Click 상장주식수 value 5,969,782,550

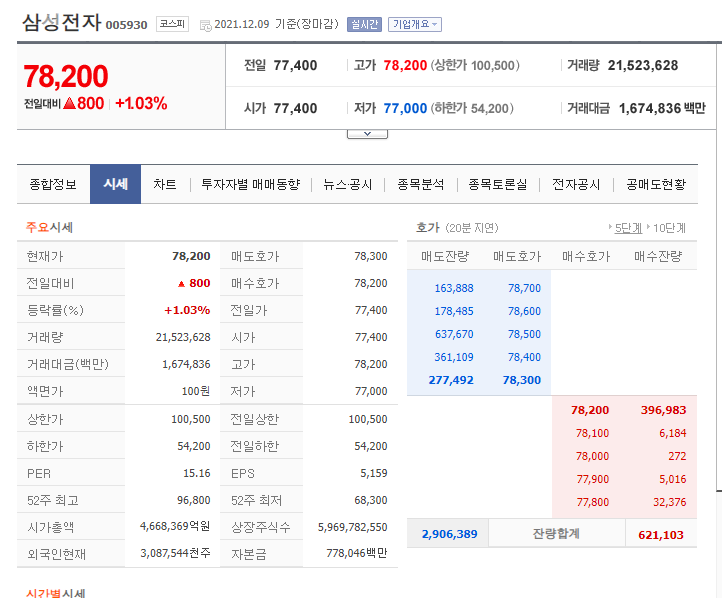tap(352, 527)
